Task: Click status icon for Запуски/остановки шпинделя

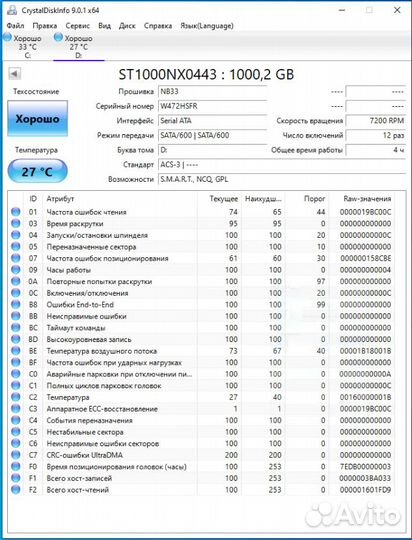Action: coord(16,235)
